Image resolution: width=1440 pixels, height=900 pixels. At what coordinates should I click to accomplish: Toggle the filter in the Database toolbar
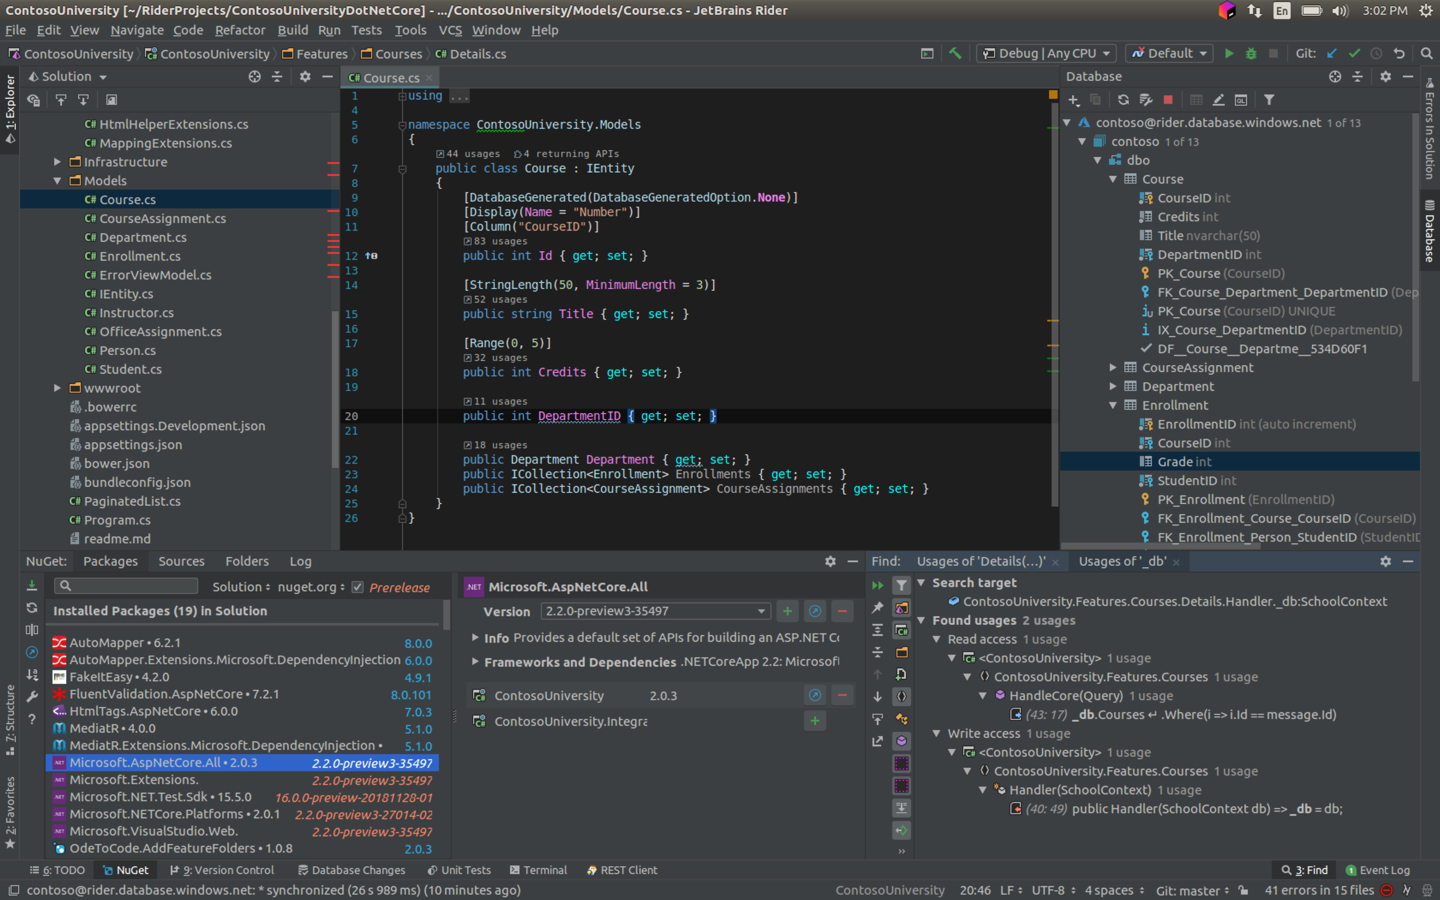1269,99
